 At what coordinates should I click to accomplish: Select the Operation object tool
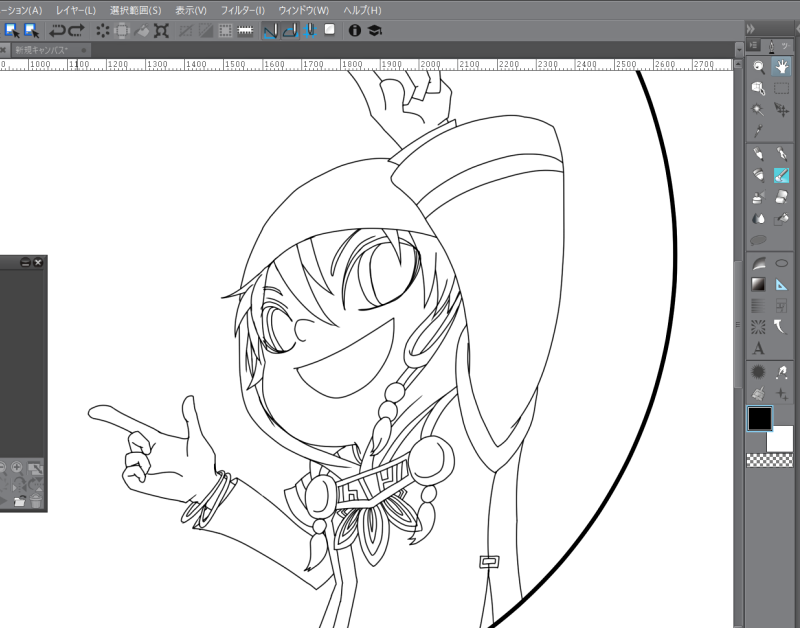tap(759, 89)
